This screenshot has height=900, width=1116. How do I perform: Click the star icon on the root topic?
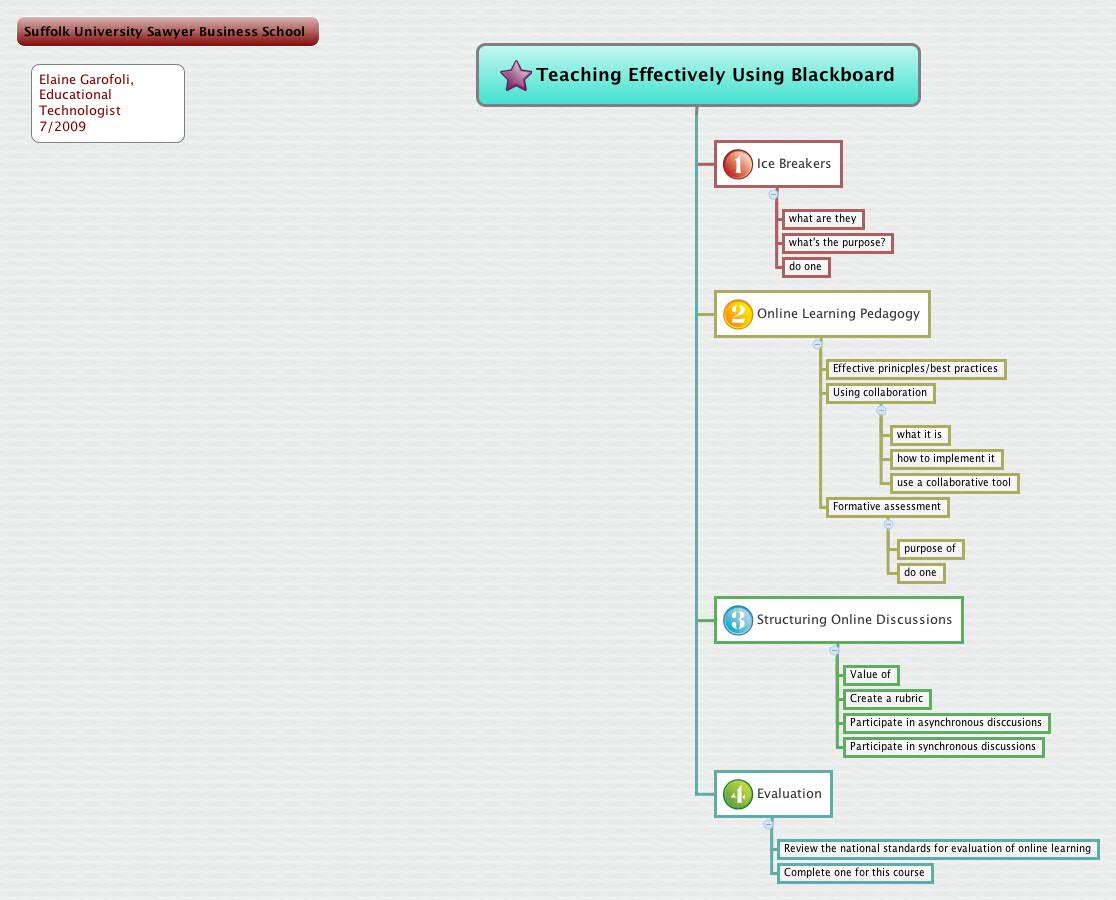515,75
